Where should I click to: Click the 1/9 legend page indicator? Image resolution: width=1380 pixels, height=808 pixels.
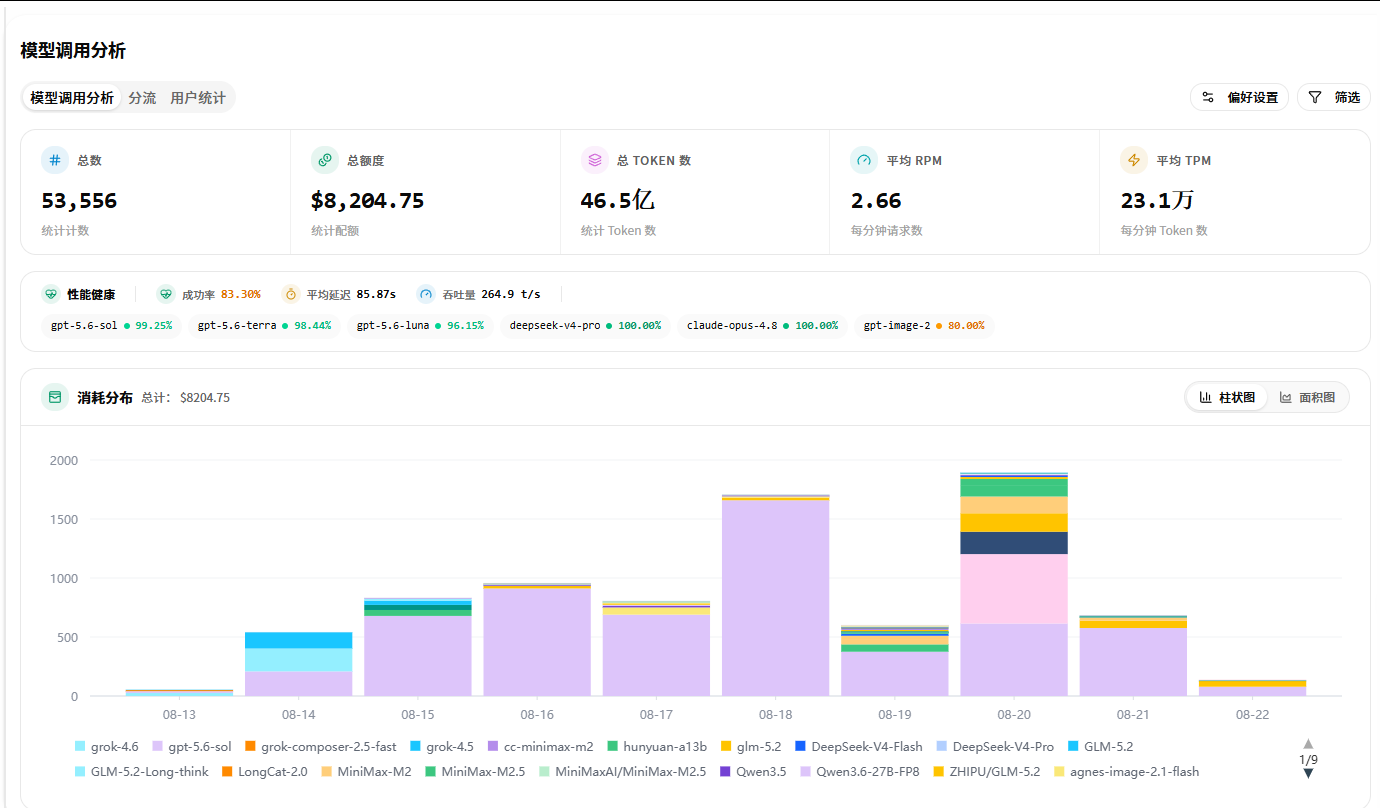(x=1308, y=759)
